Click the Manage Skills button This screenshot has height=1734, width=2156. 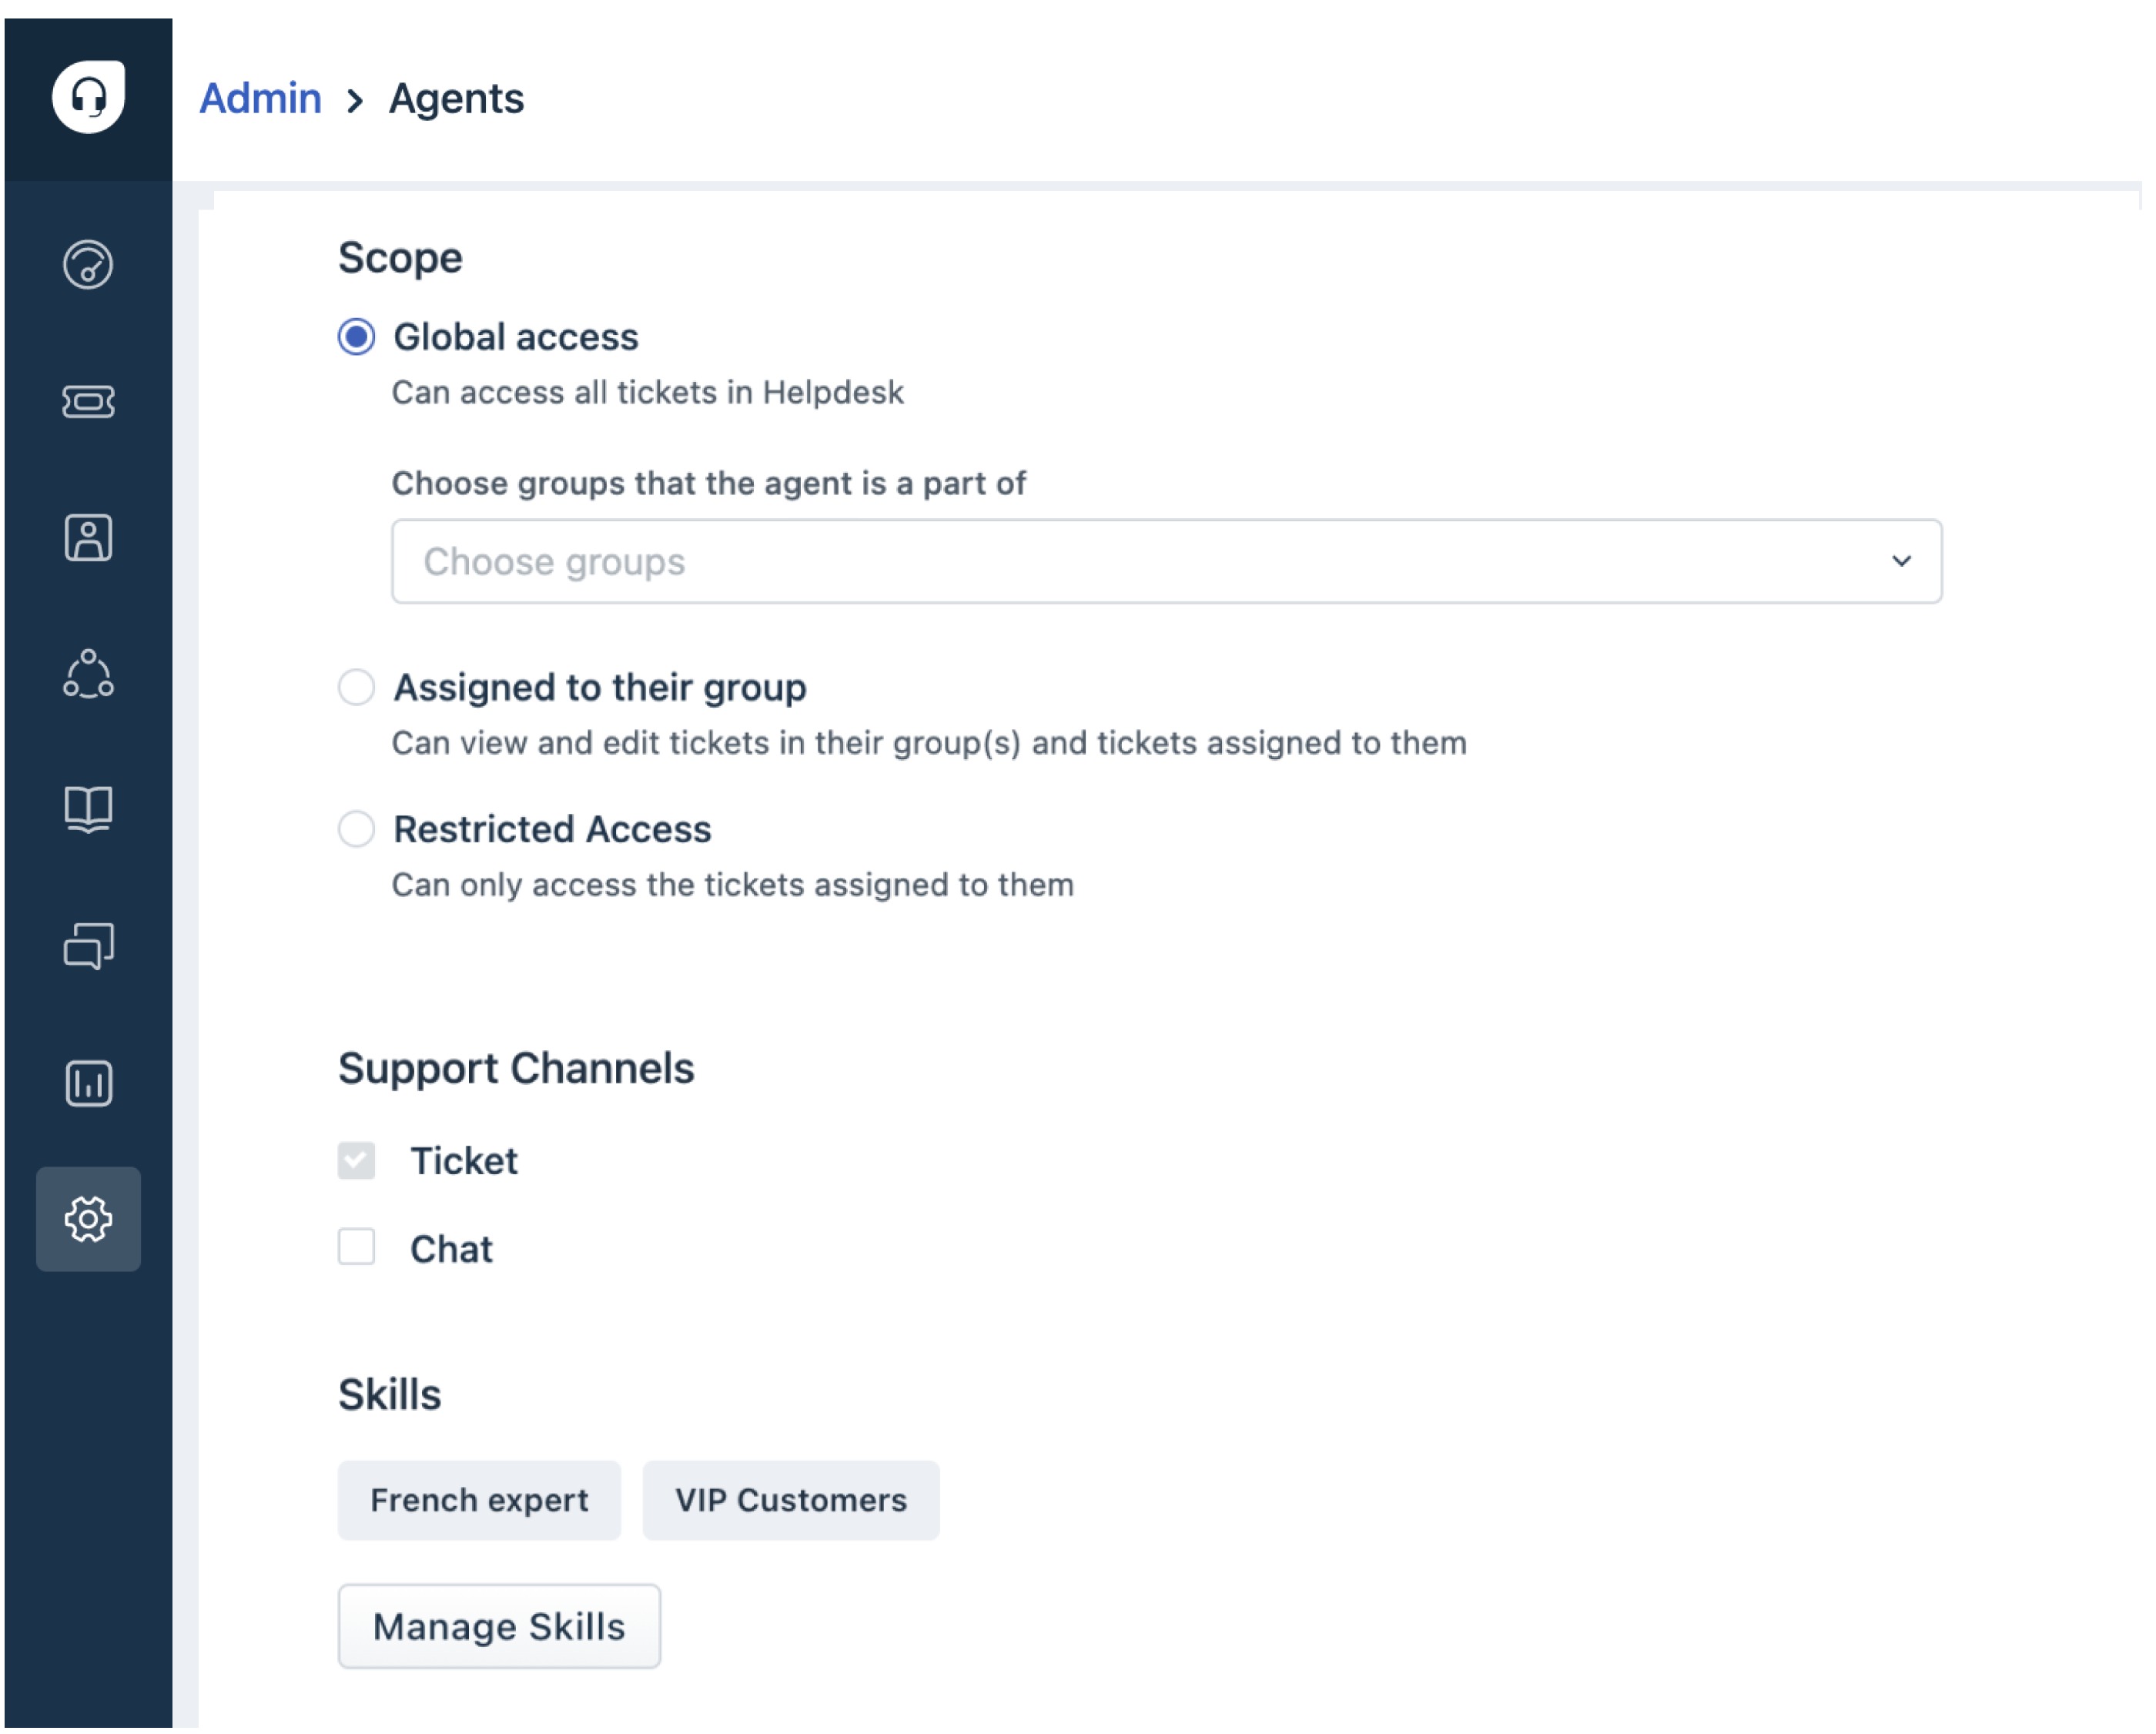click(499, 1627)
